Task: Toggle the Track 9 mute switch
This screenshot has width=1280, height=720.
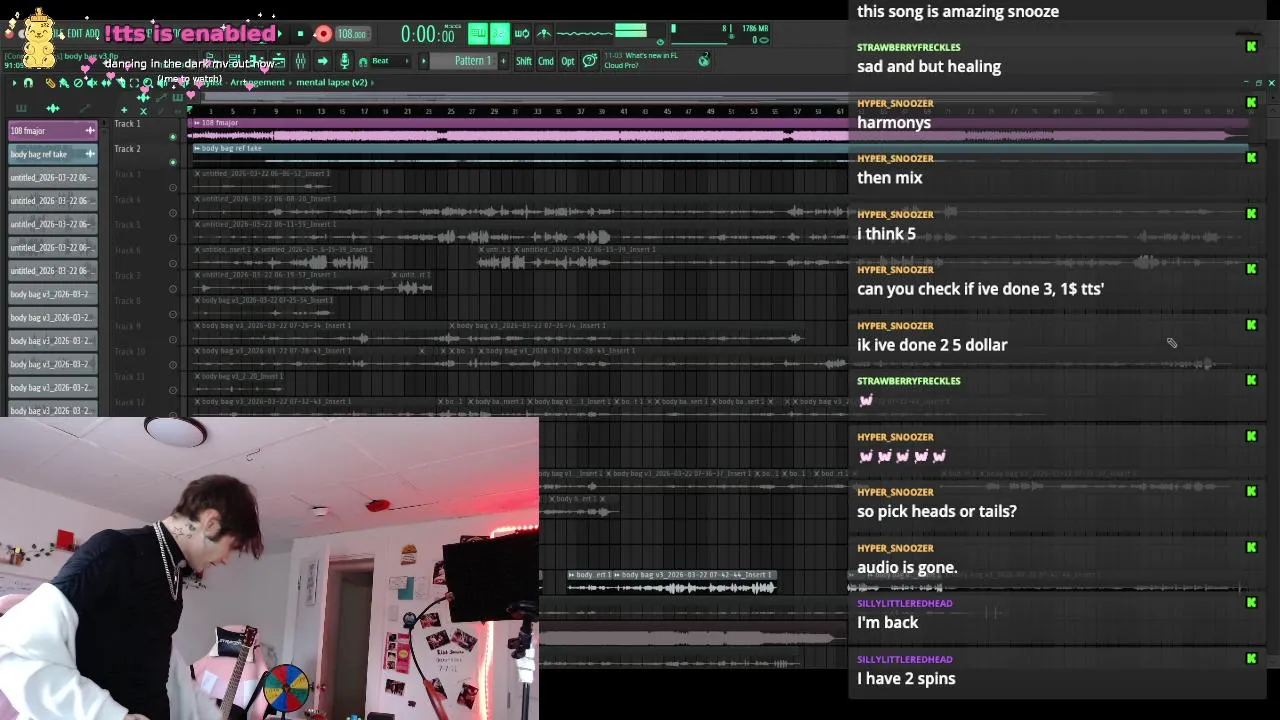Action: (172, 339)
